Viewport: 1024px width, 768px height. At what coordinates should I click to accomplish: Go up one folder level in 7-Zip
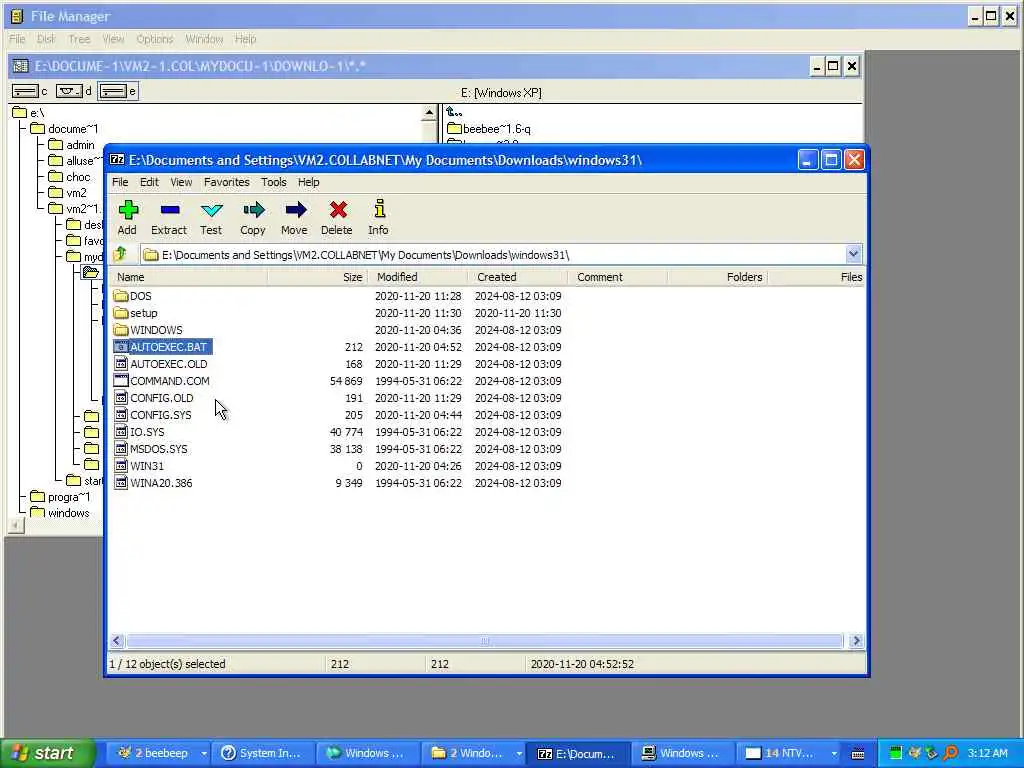pos(120,255)
